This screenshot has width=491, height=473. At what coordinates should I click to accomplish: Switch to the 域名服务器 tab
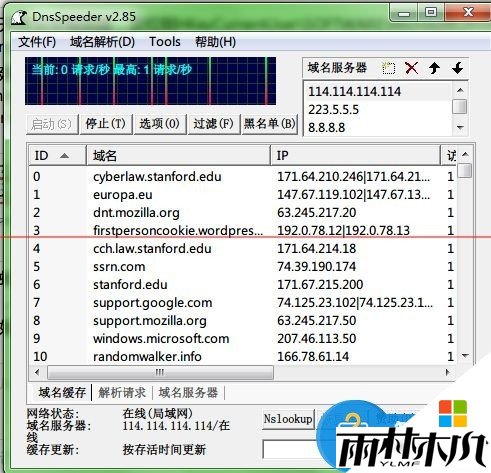tap(188, 392)
